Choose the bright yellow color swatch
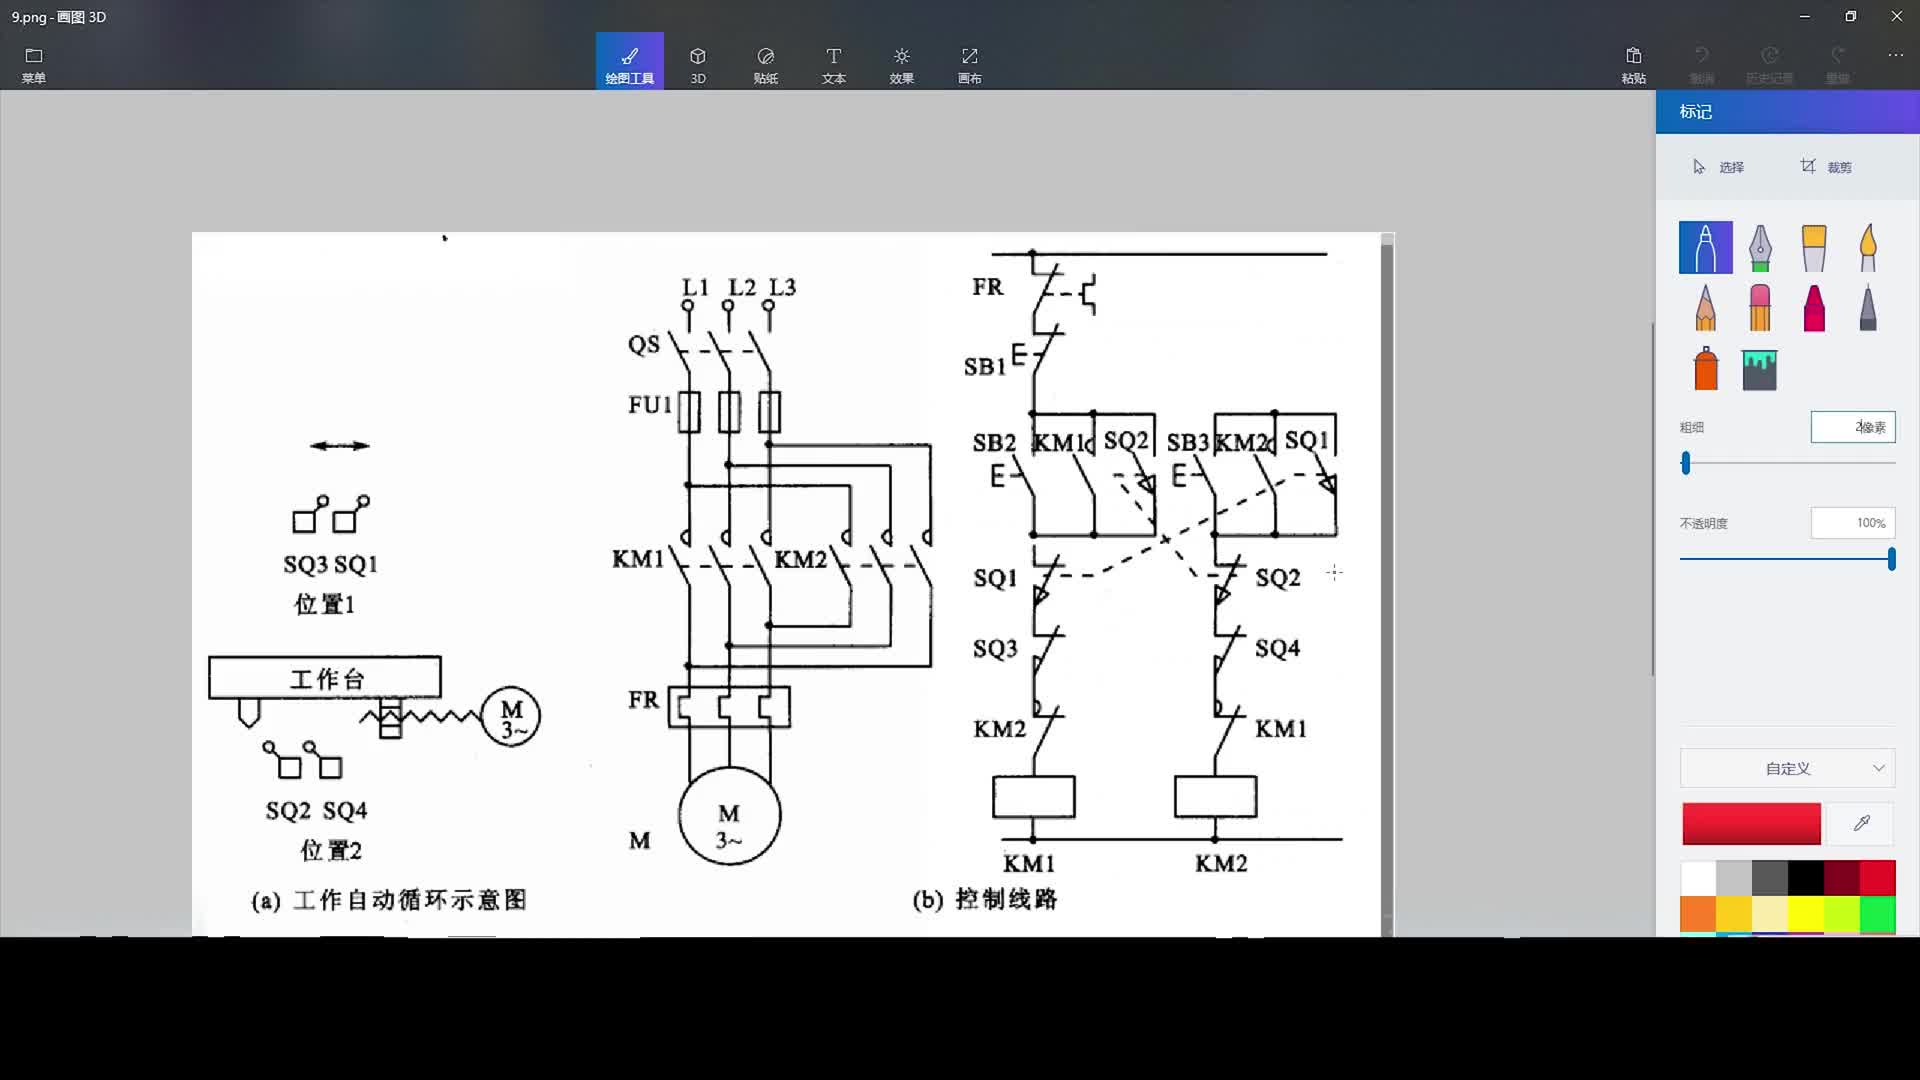Image resolution: width=1920 pixels, height=1080 pixels. pos(1806,914)
